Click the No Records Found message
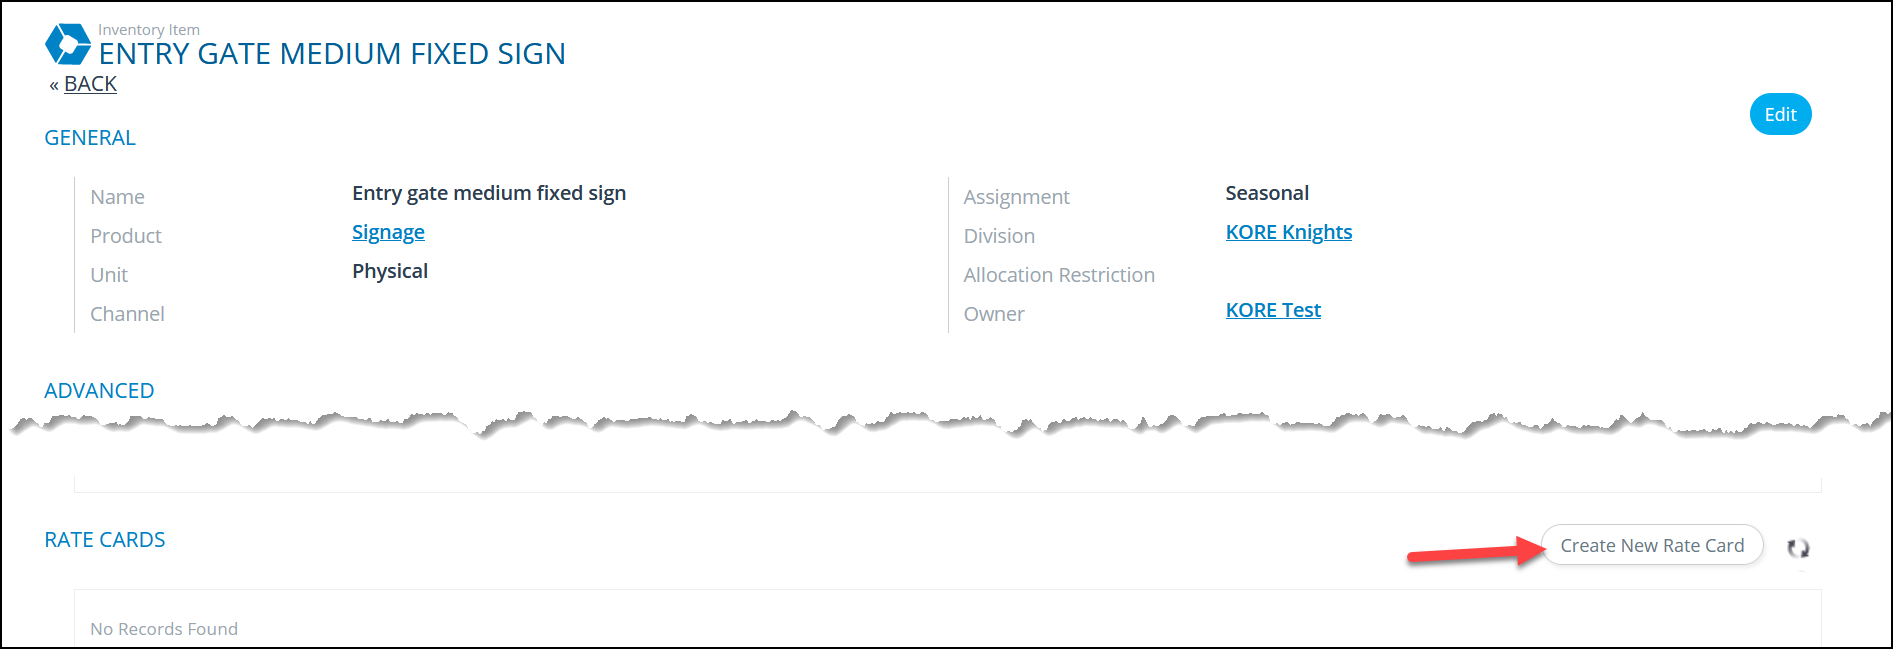1893x649 pixels. [x=164, y=629]
